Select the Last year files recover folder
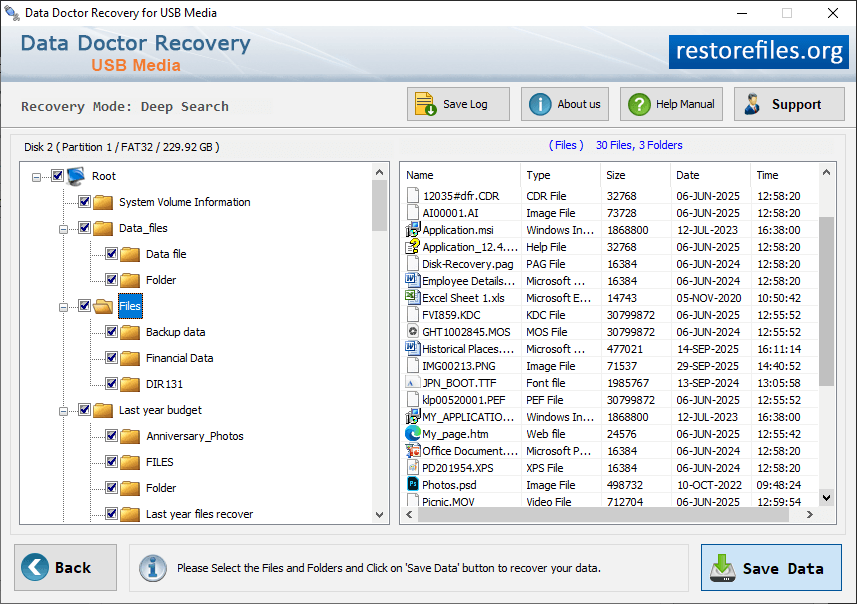The width and height of the screenshot is (857, 604). 199,514
